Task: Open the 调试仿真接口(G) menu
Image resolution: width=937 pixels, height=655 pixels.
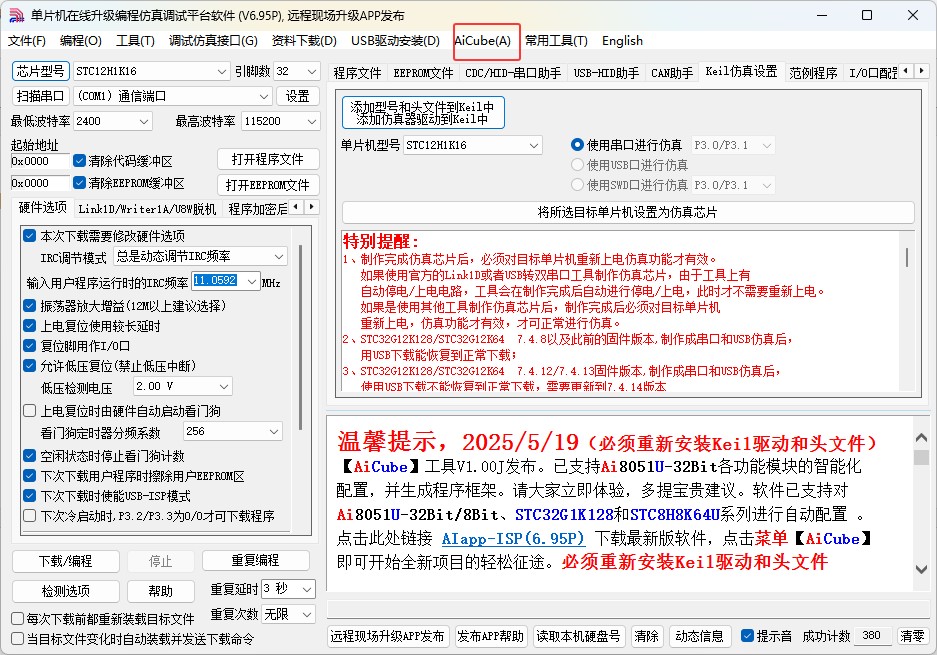Action: (x=213, y=41)
